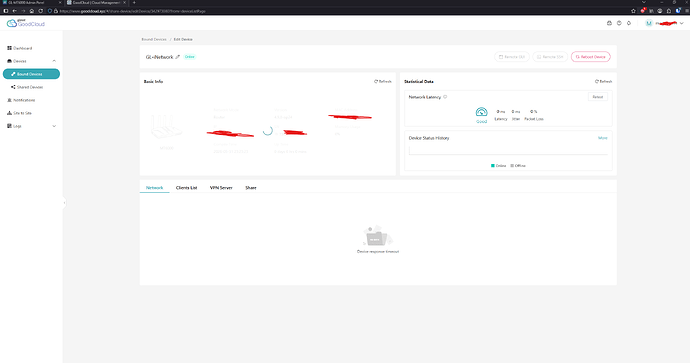This screenshot has height=363, width=690.
Task: Open the browser extensions puzzle icon
Action: coord(669,11)
